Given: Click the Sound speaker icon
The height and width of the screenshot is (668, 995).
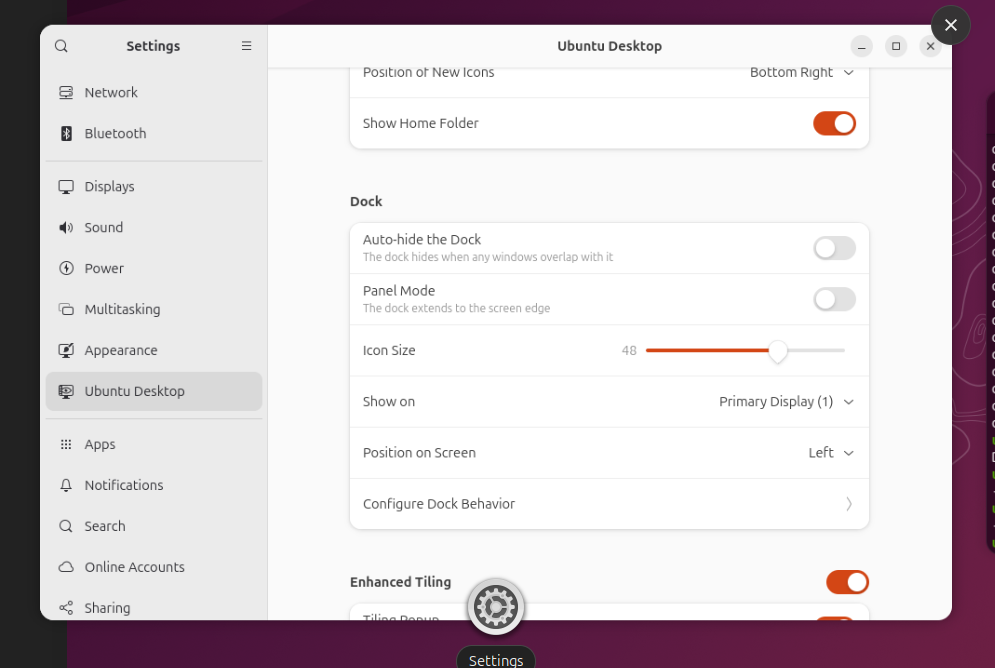Looking at the screenshot, I should pos(66,227).
